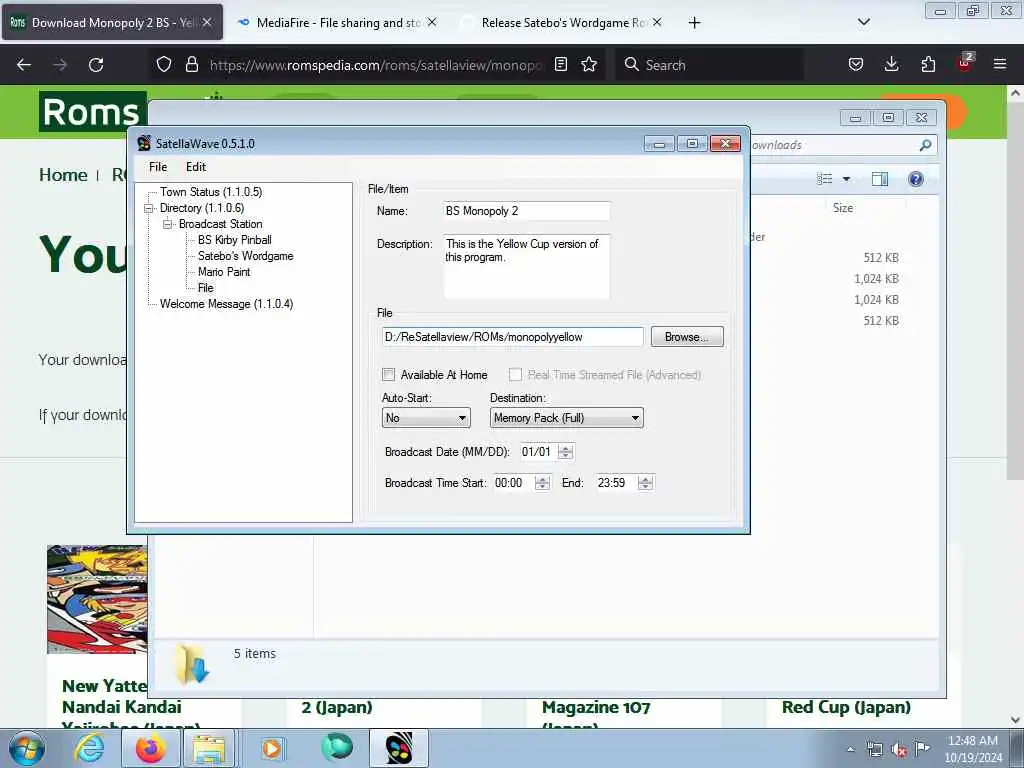Image resolution: width=1024 pixels, height=768 pixels.
Task: Launch Internet Explorer from taskbar
Action: point(89,748)
